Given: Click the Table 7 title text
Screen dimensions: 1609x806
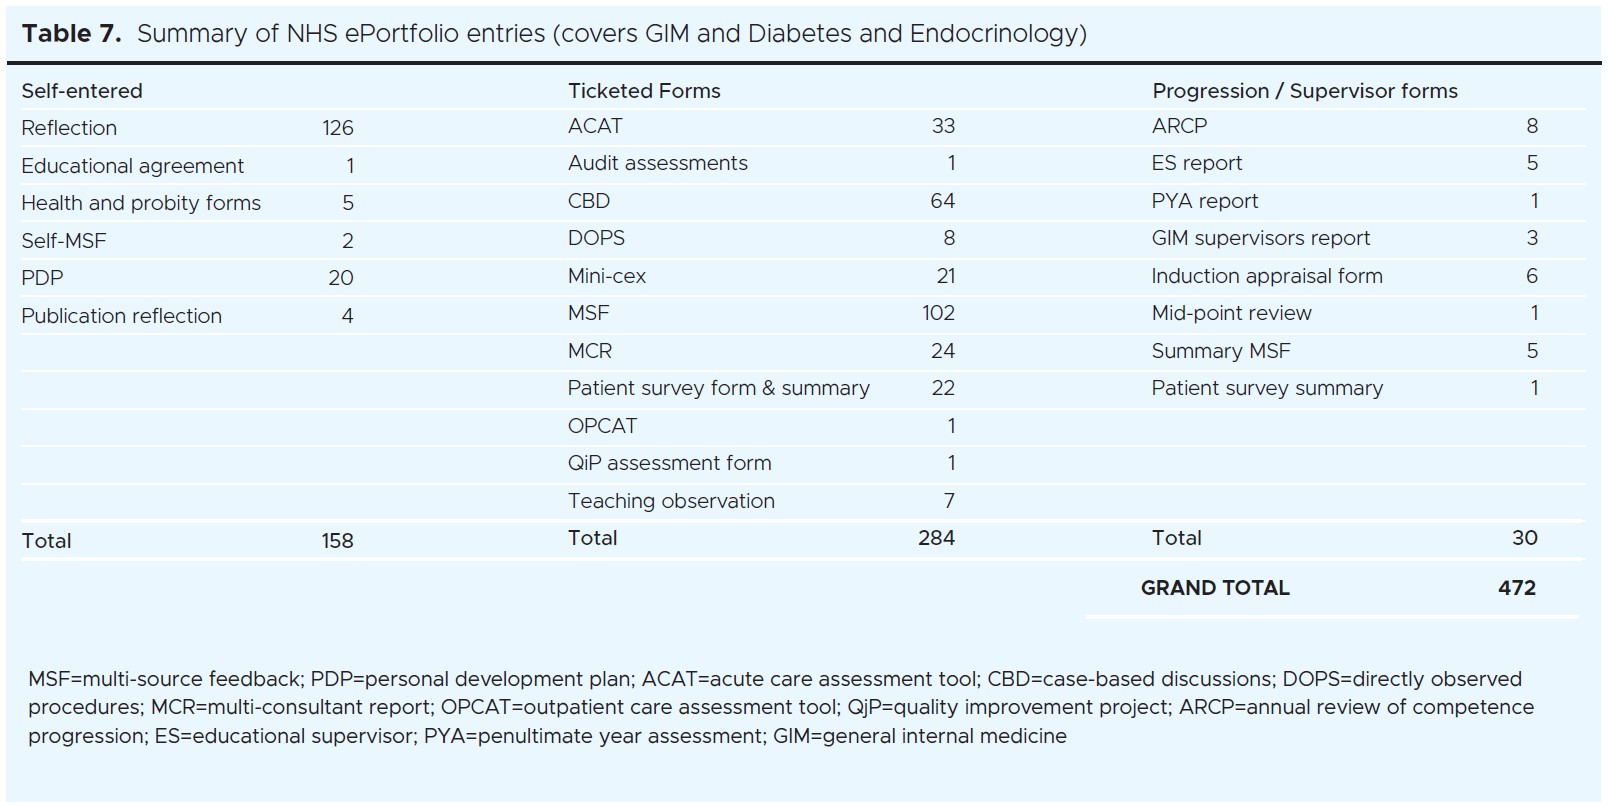Looking at the screenshot, I should click(553, 33).
